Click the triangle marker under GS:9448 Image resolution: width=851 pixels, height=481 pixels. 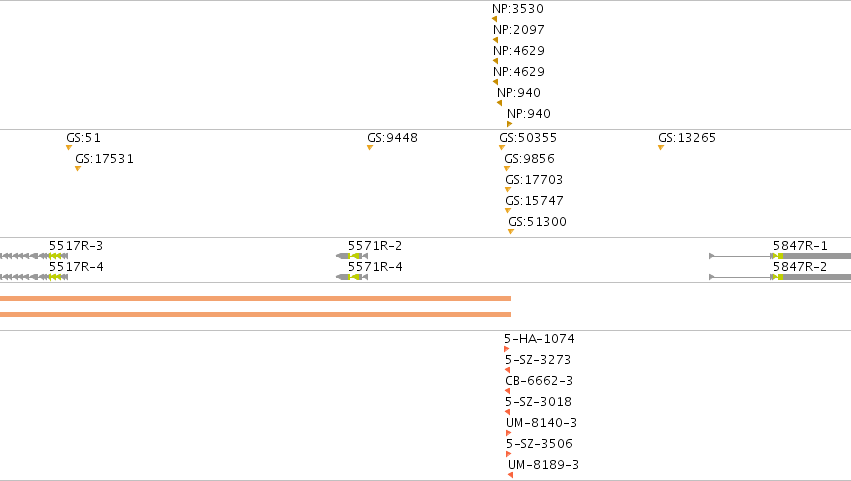(370, 148)
